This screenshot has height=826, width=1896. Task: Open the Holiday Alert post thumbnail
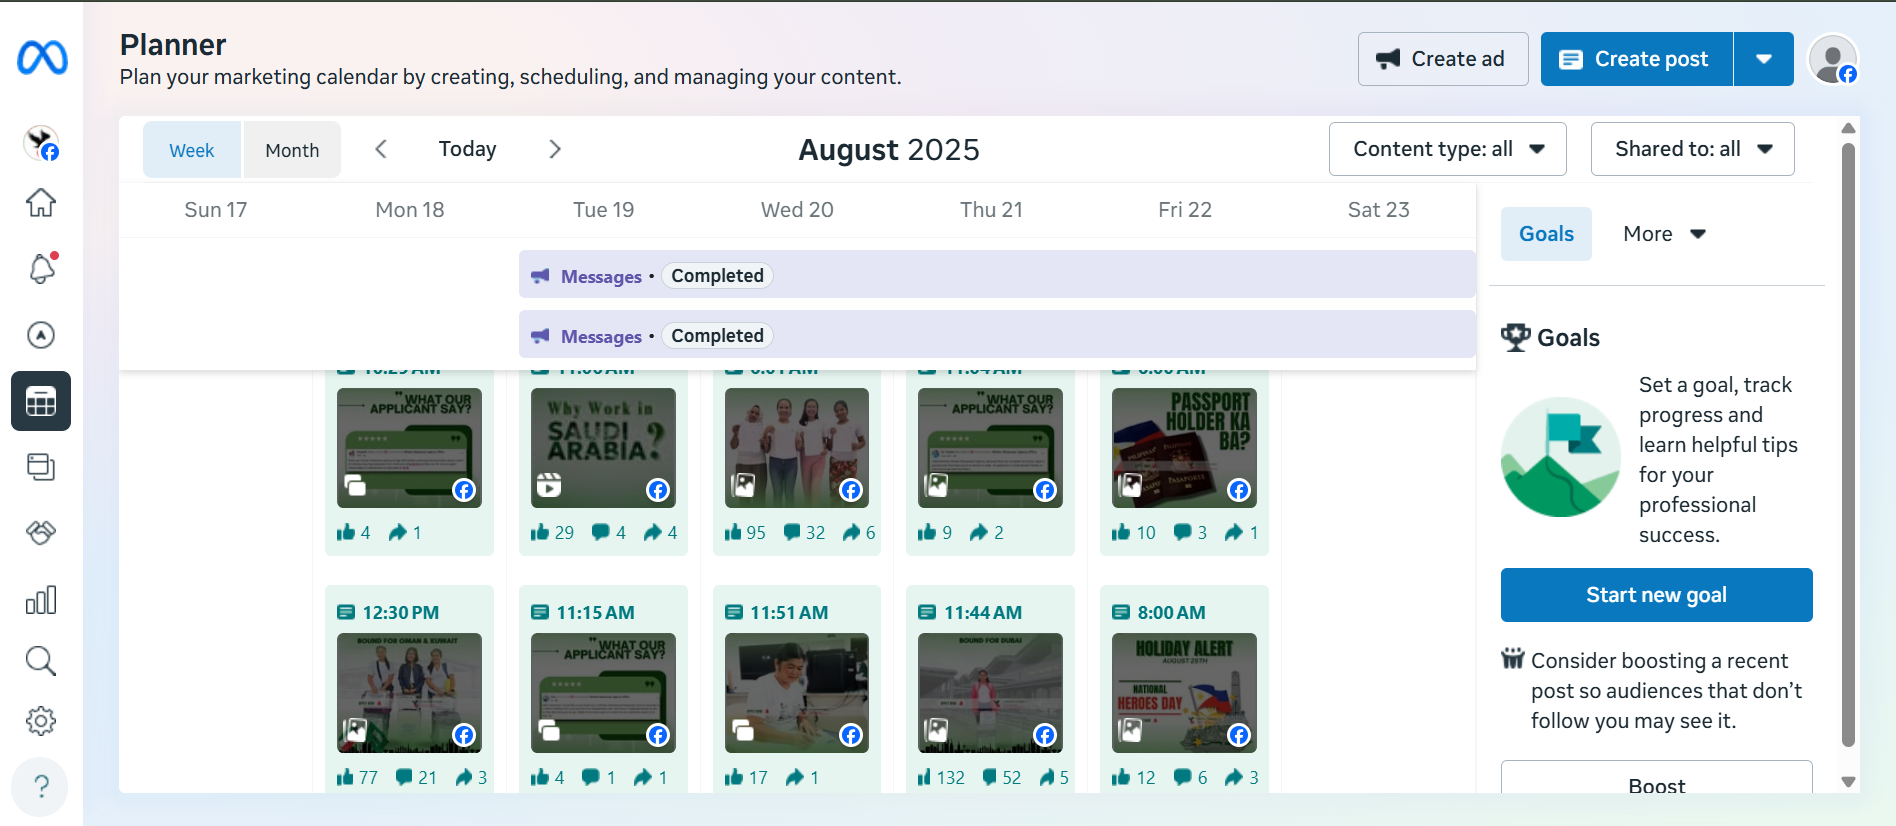(x=1184, y=693)
